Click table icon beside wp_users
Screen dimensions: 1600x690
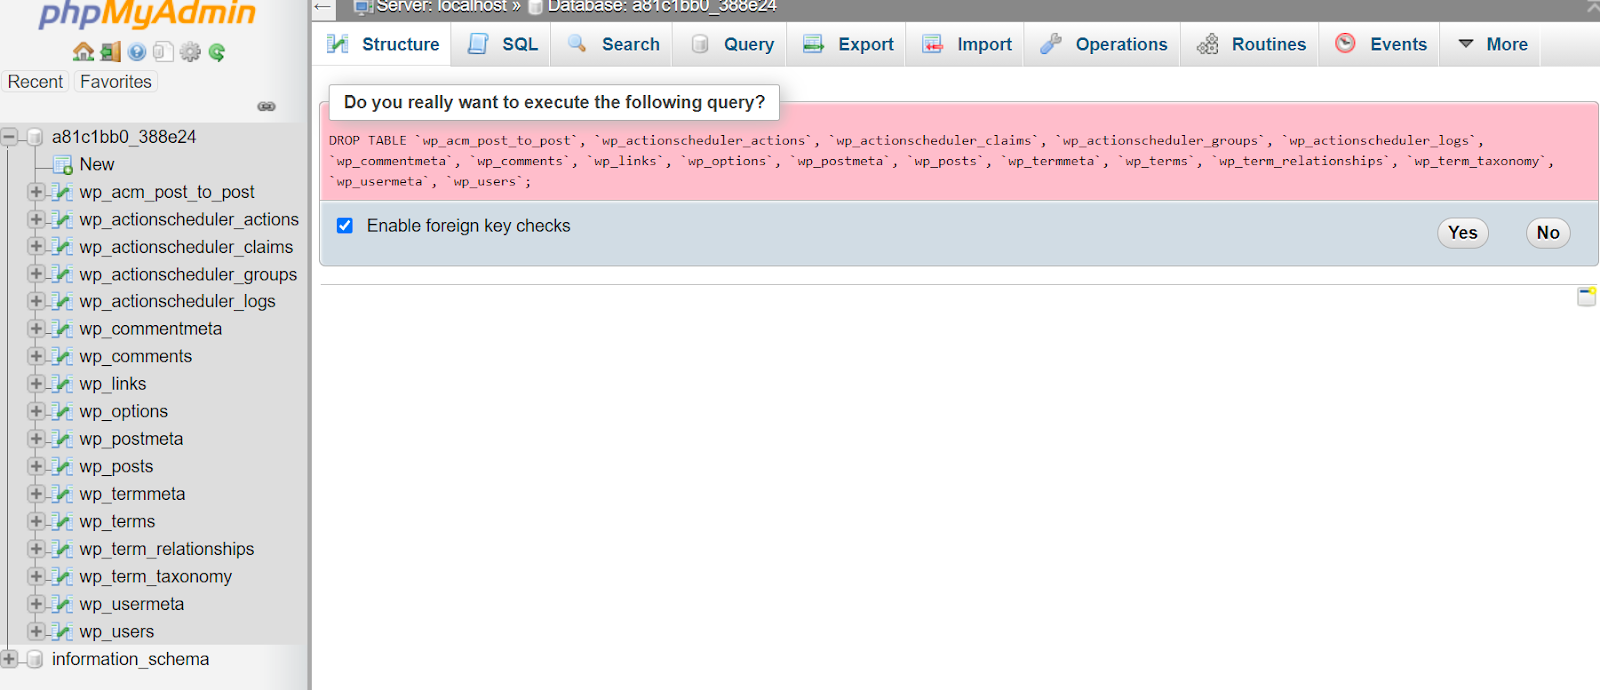click(63, 632)
